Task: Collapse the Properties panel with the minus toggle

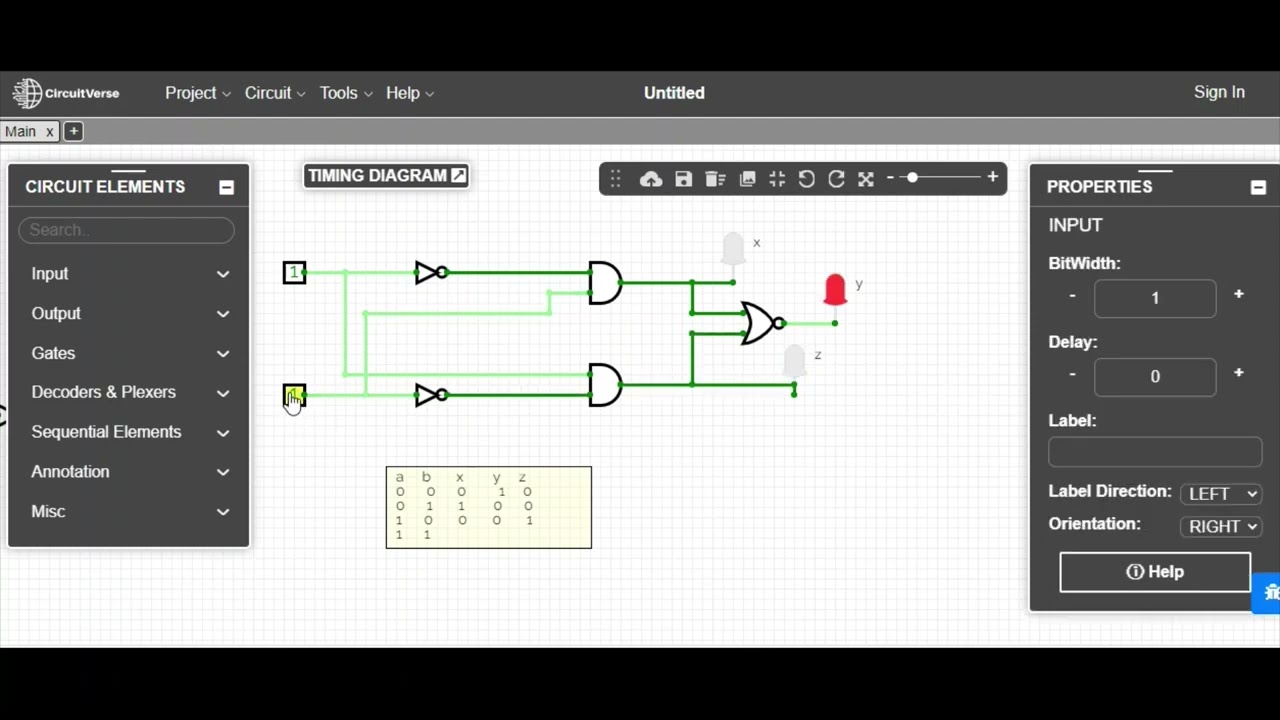Action: pyautogui.click(x=1258, y=186)
